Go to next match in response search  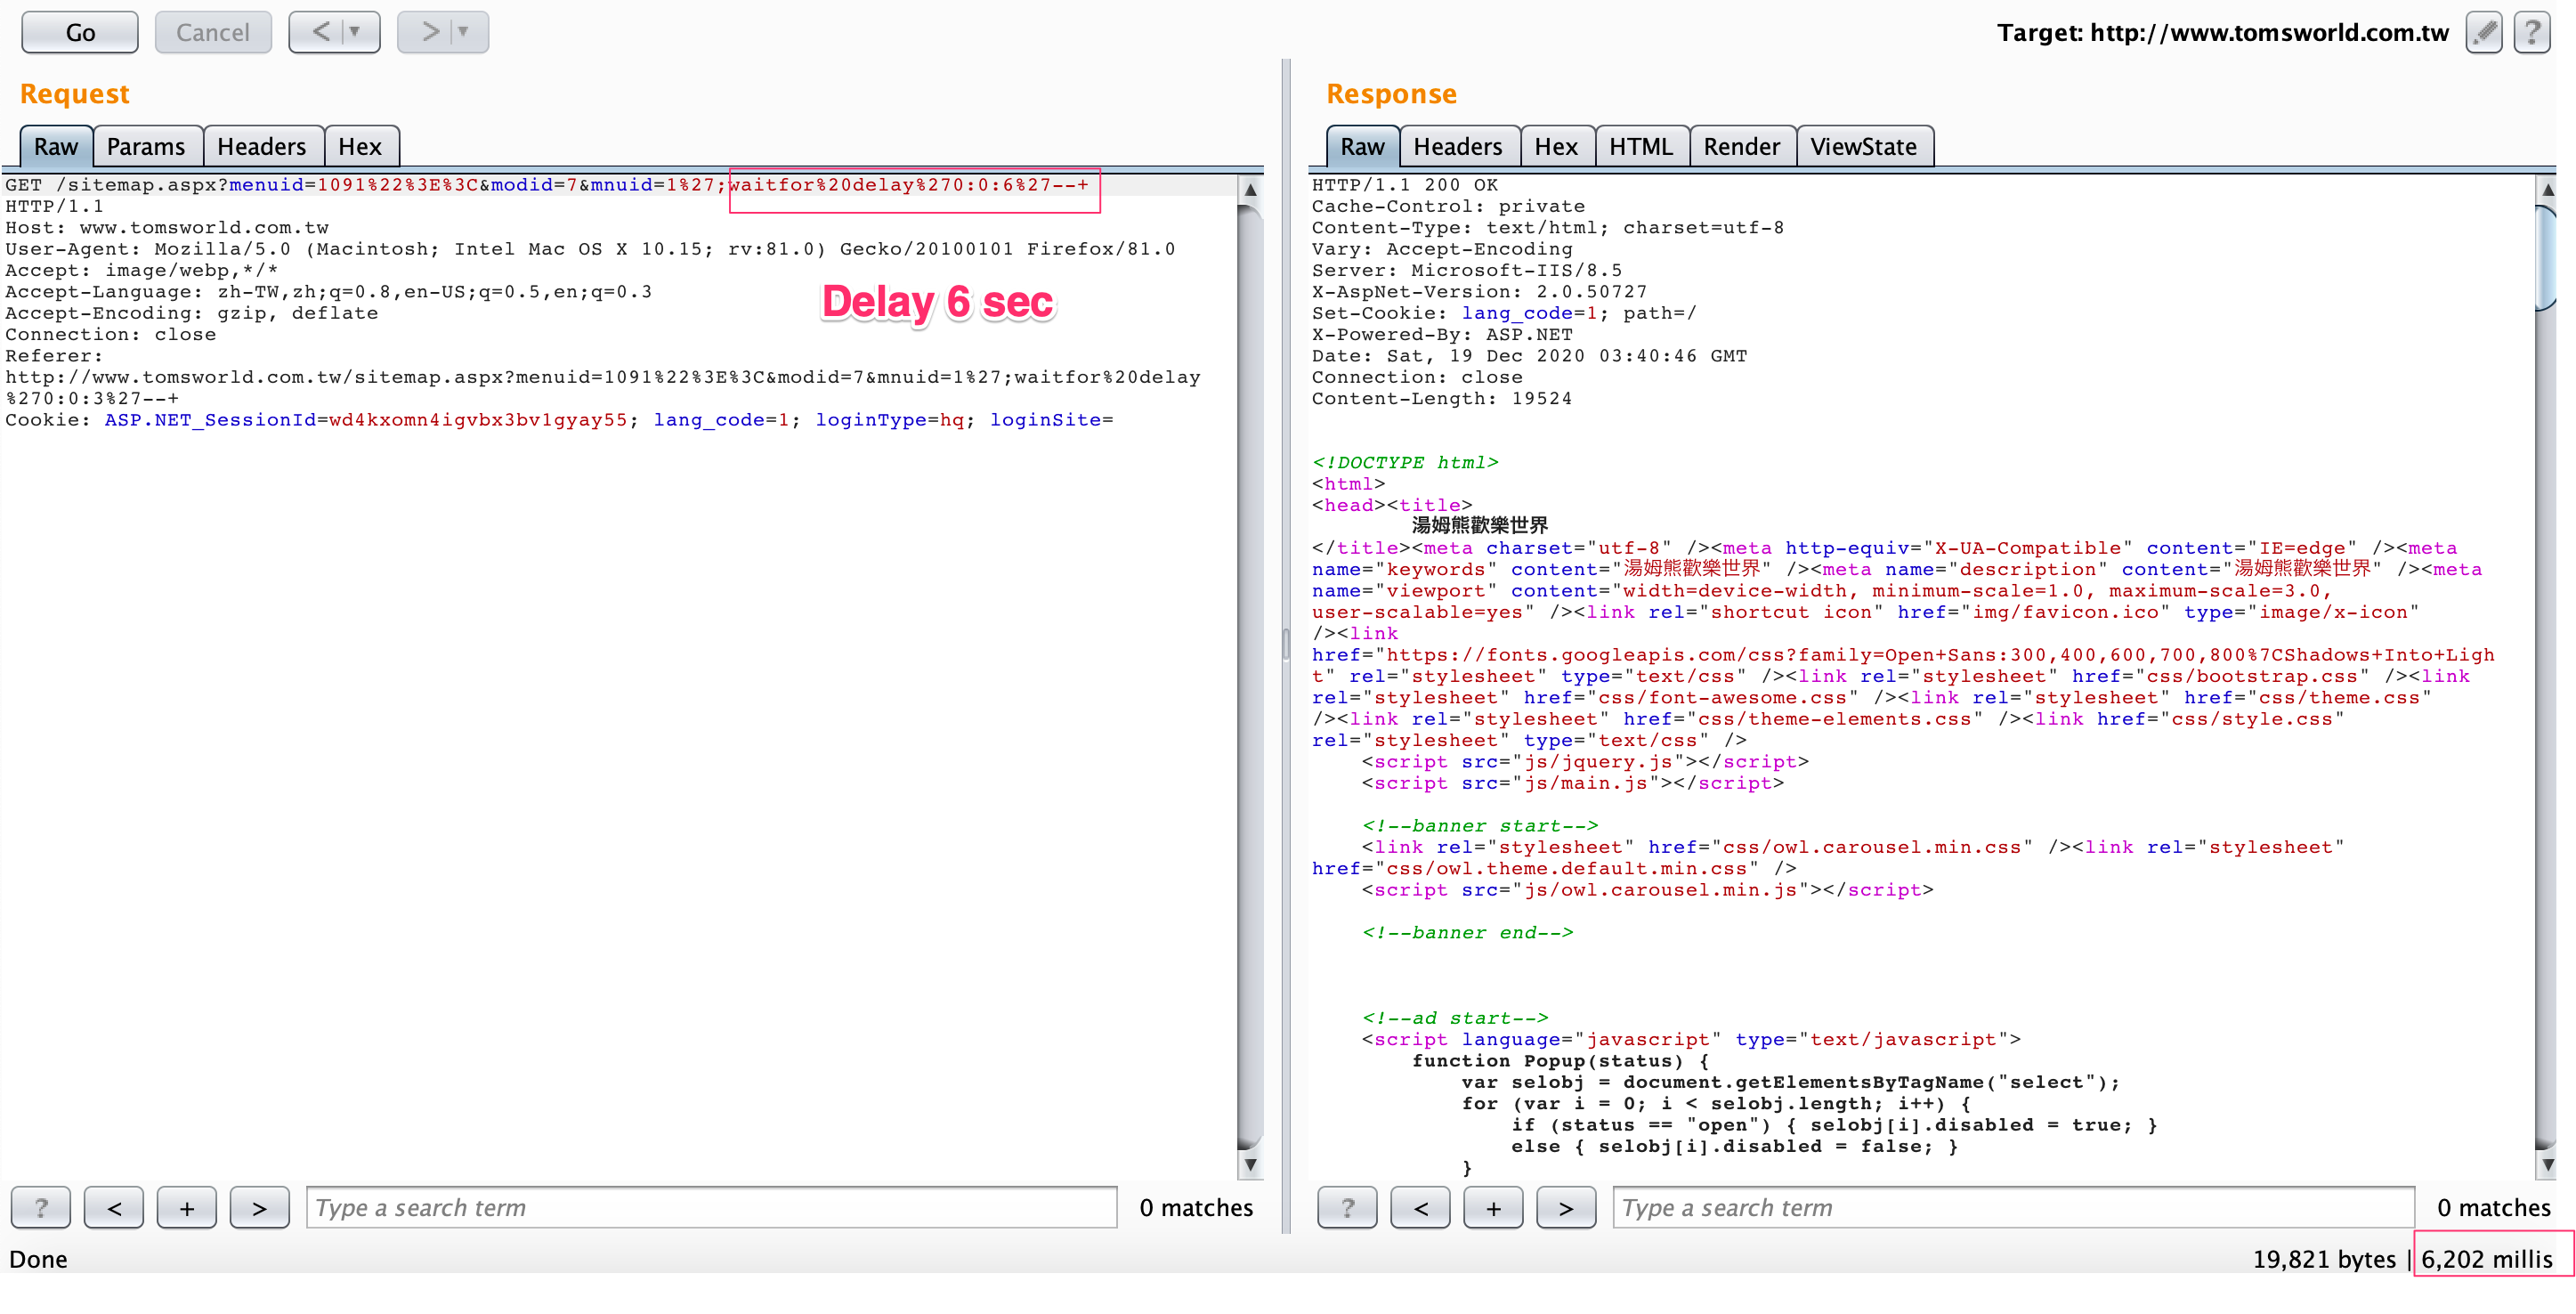1566,1207
